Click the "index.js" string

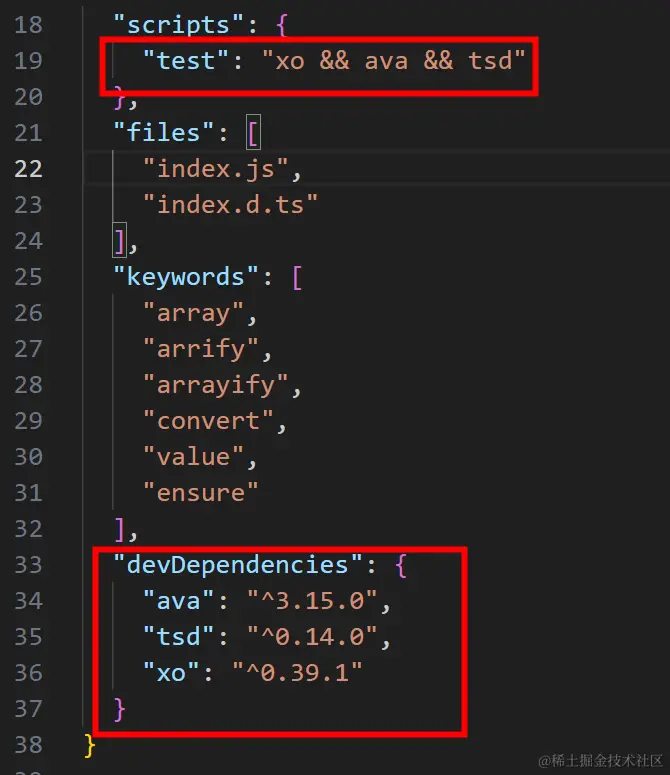(x=215, y=169)
